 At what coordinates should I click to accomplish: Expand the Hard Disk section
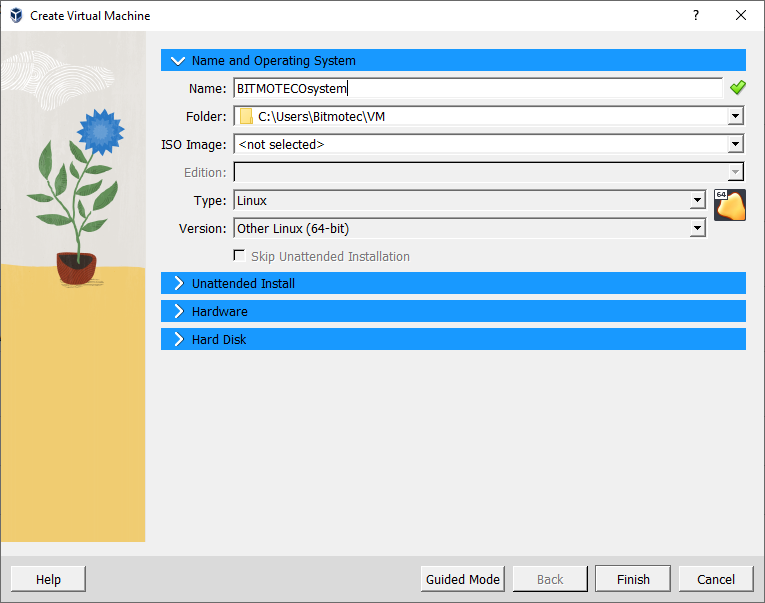coord(453,339)
